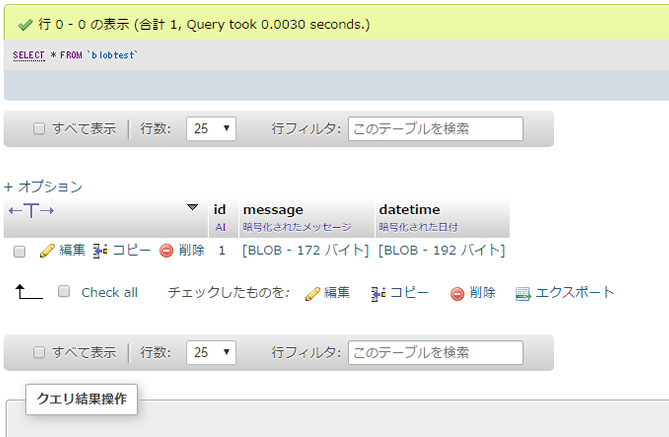Click the SELECT keyword in query
Viewport: 669px width, 437px height.
(x=29, y=55)
